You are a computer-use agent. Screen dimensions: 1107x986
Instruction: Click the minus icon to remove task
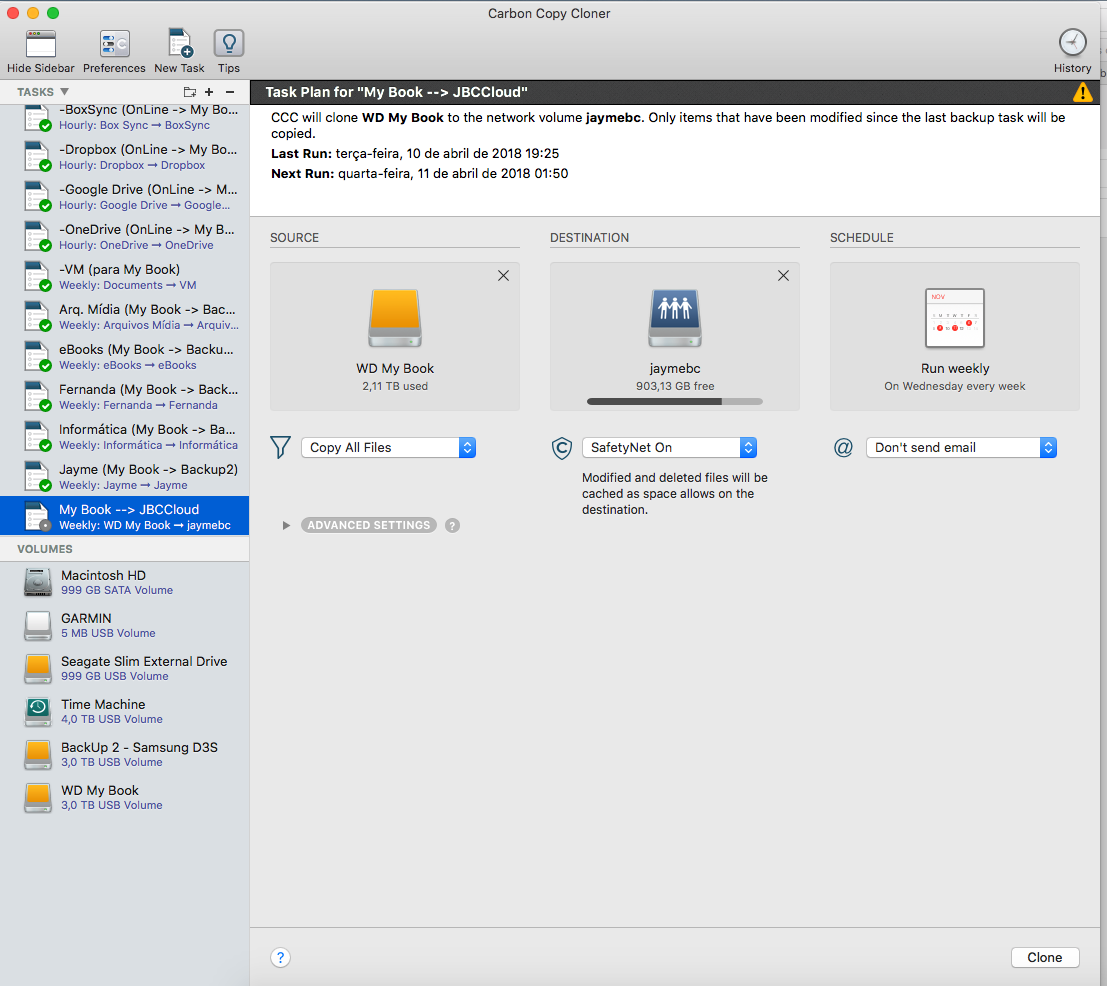(230, 92)
